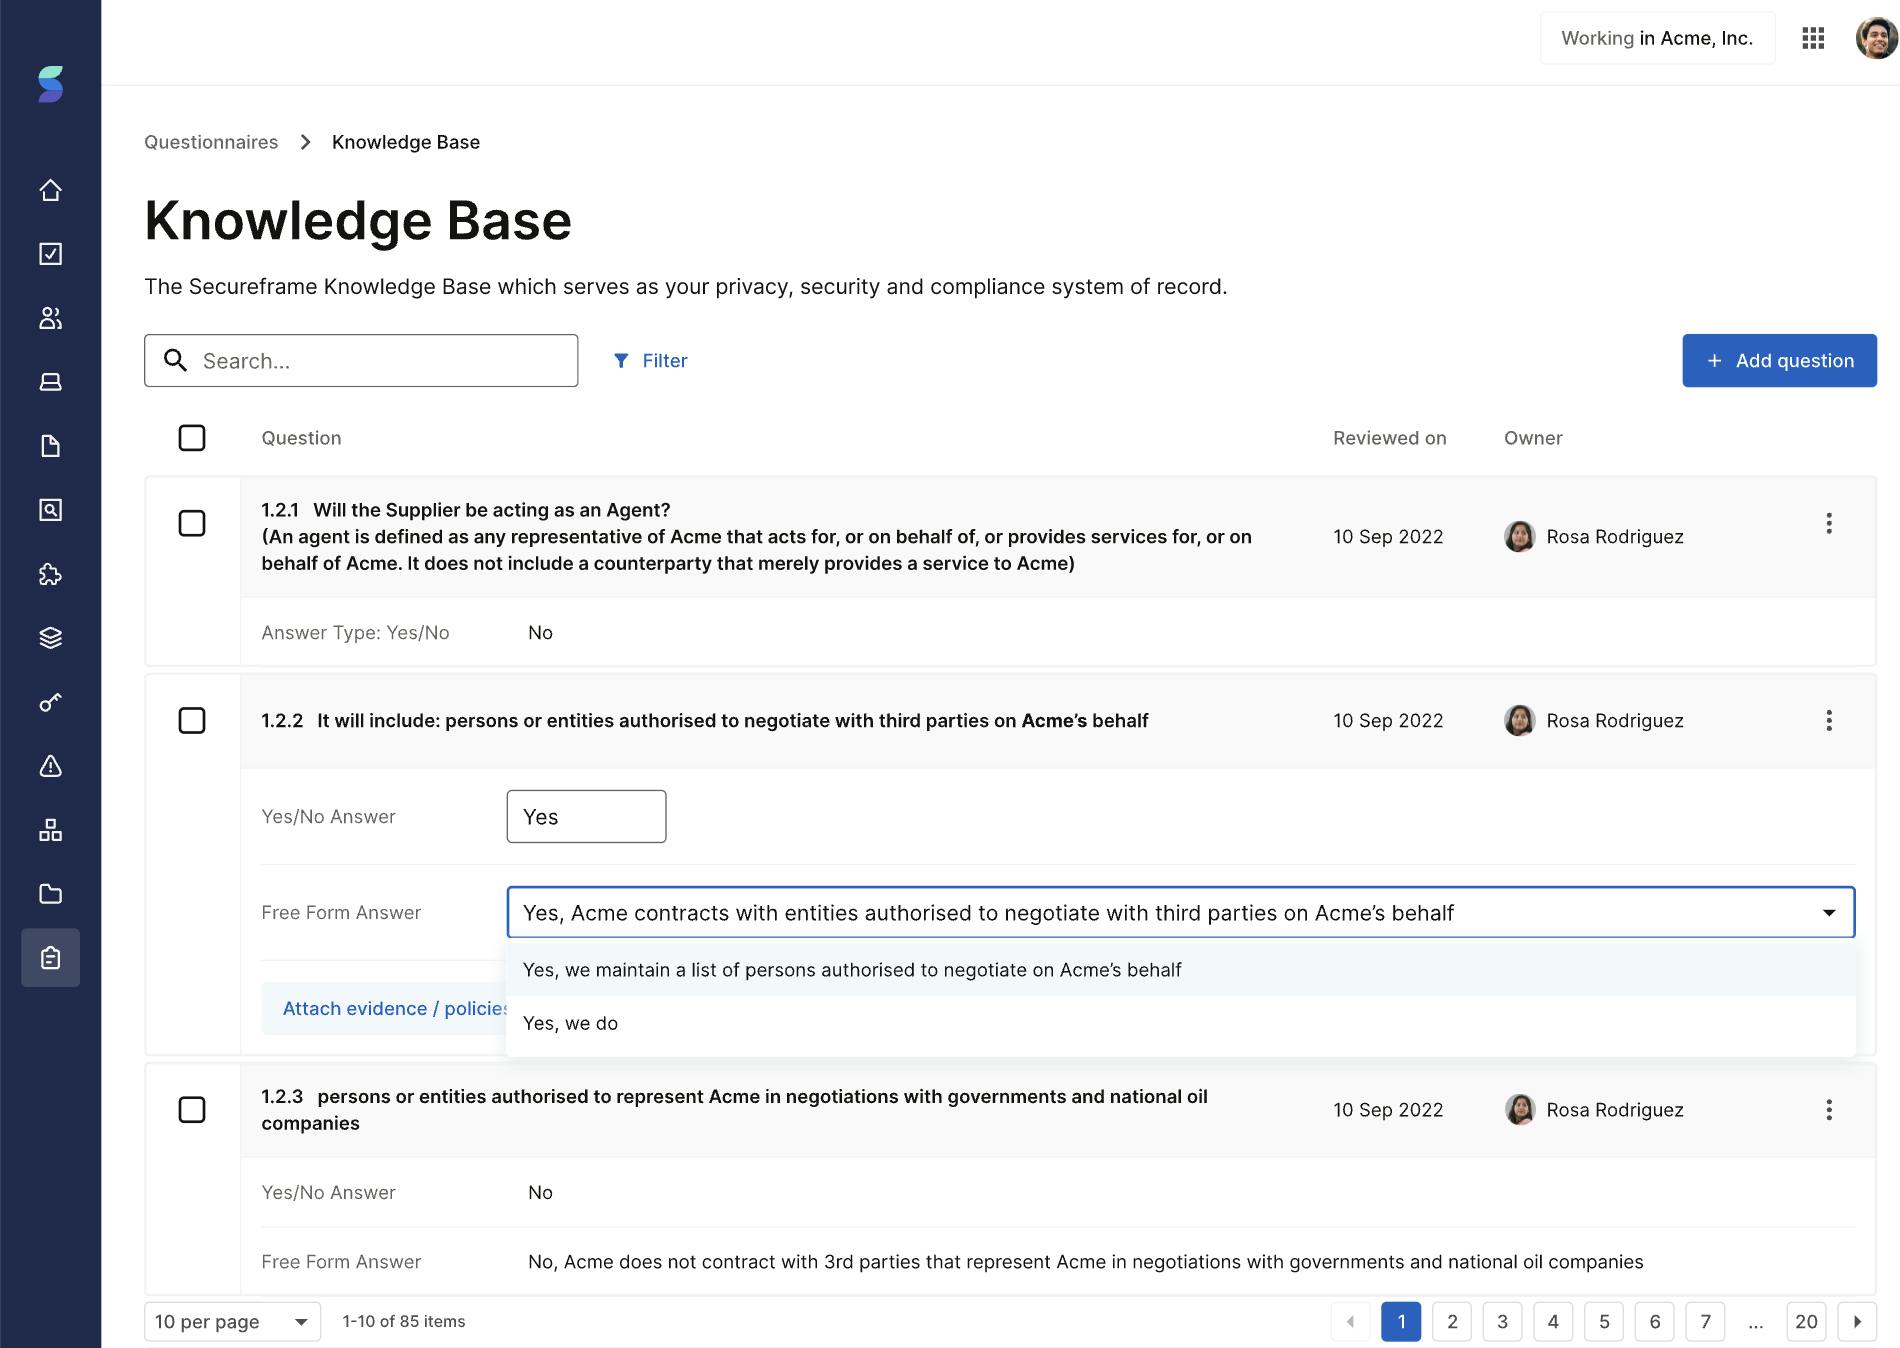Viewport: 1900px width, 1348px height.
Task: Go to the next page arrow
Action: point(1857,1321)
